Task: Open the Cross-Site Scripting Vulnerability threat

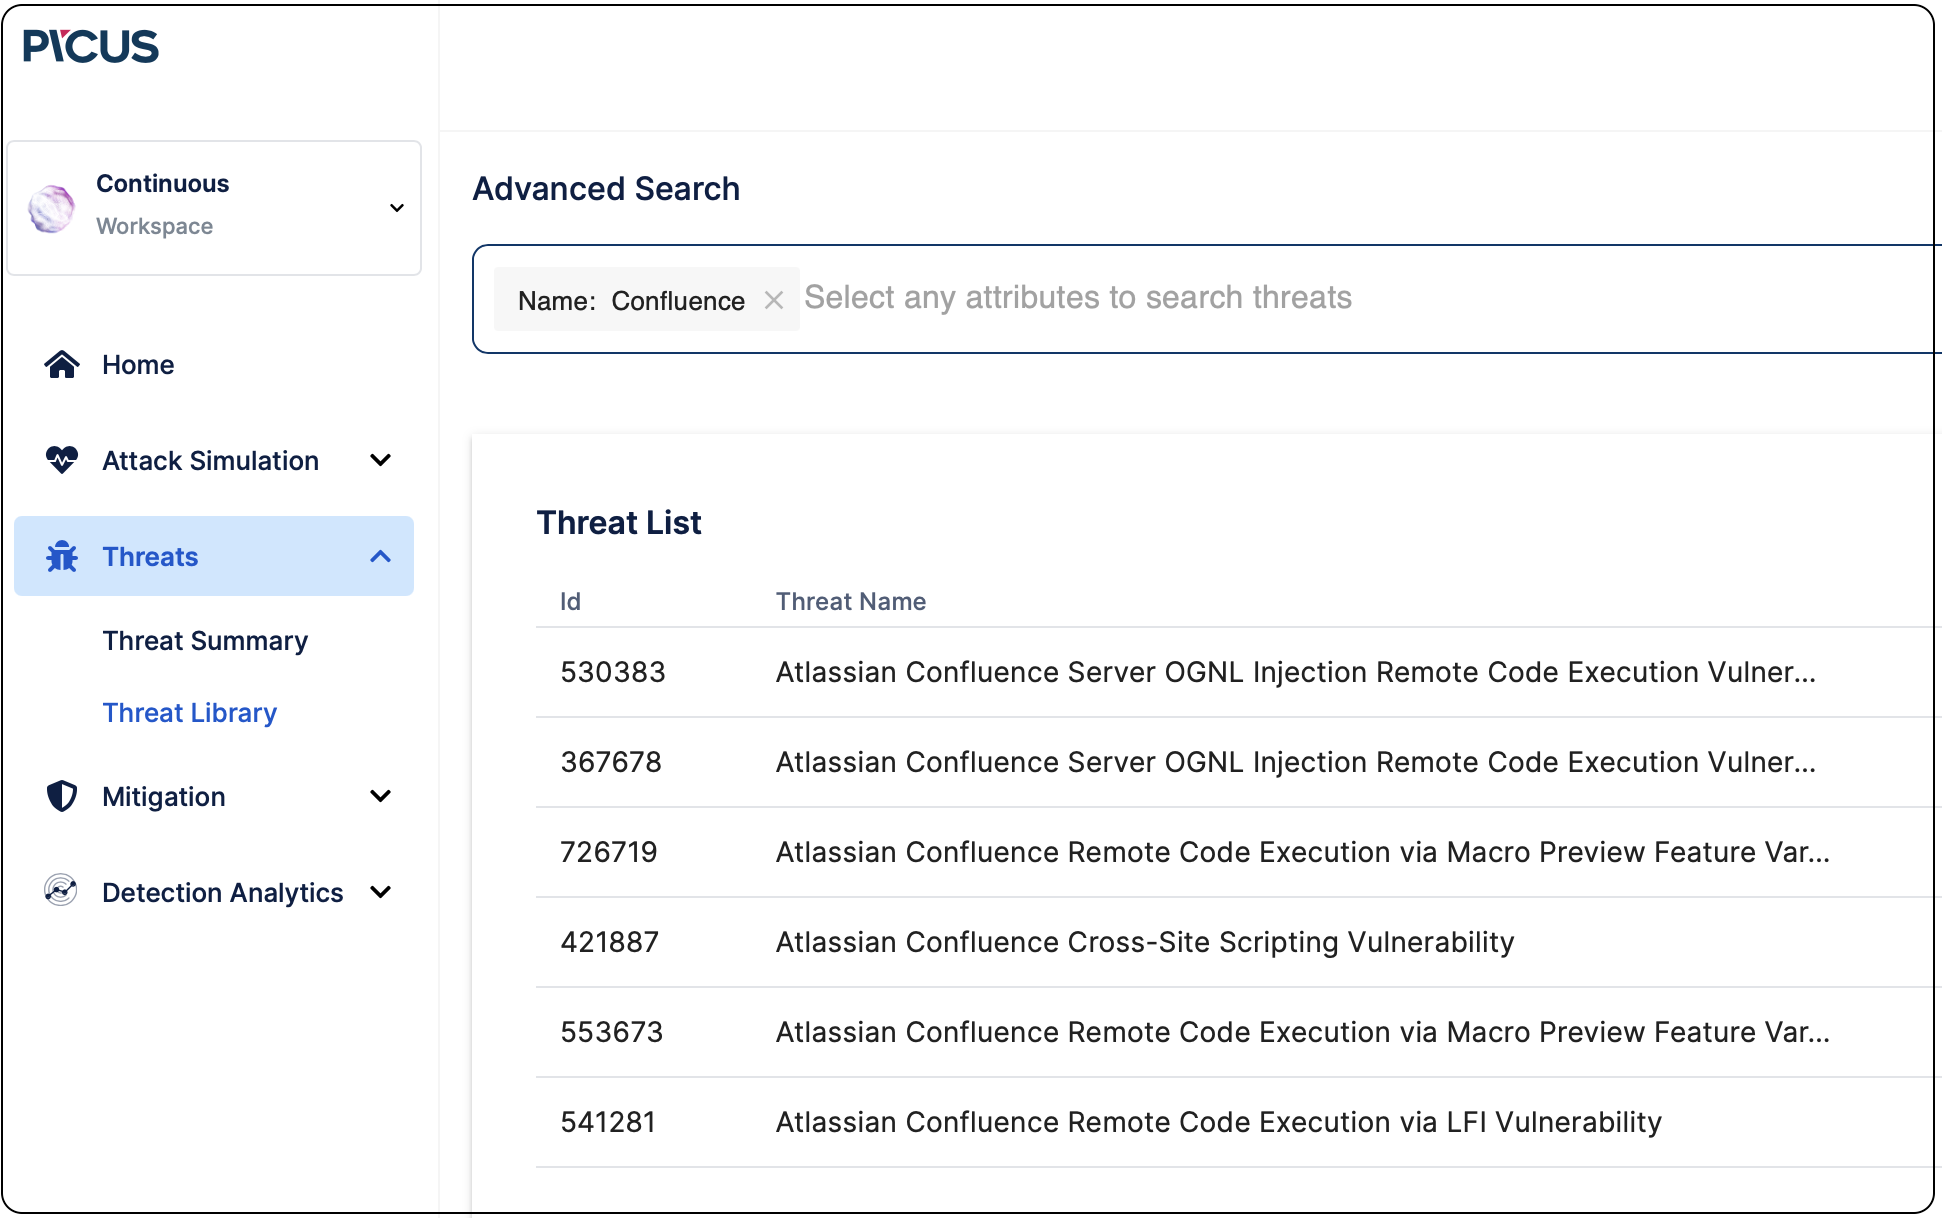Action: [1144, 941]
